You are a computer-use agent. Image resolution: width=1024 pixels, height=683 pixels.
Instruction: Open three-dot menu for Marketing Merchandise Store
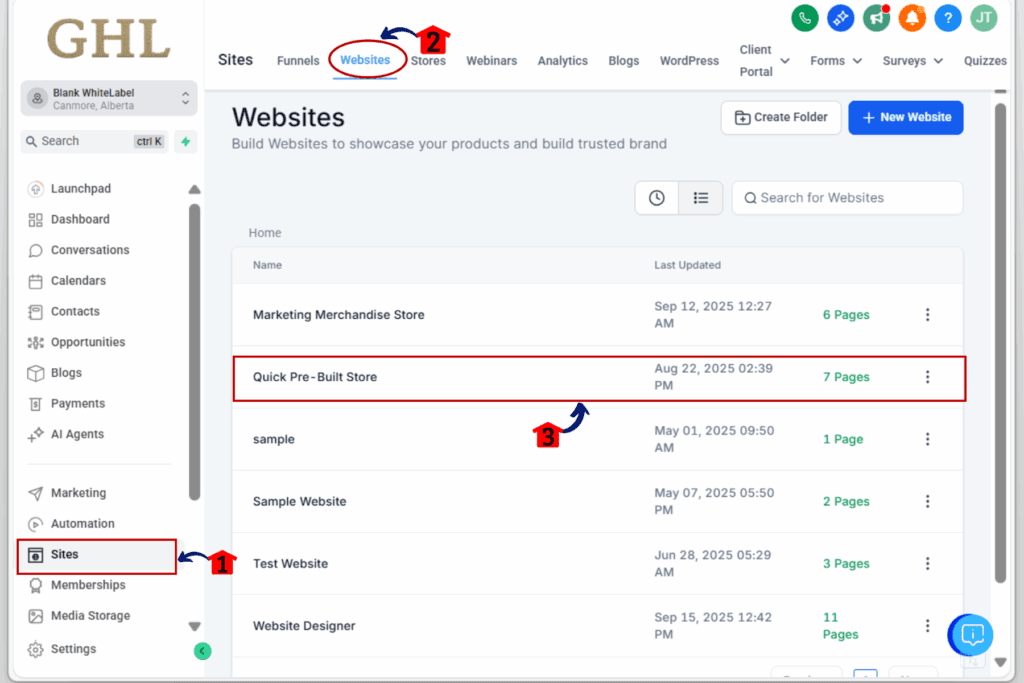[x=927, y=315]
